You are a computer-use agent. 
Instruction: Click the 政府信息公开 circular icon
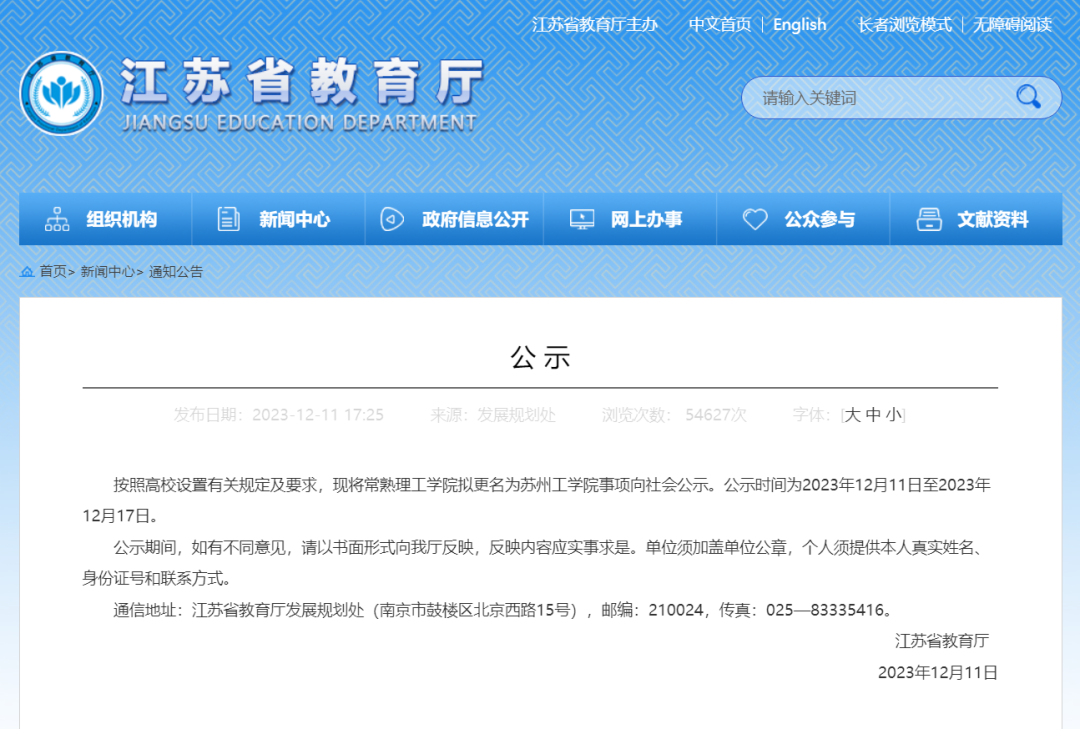click(392, 219)
